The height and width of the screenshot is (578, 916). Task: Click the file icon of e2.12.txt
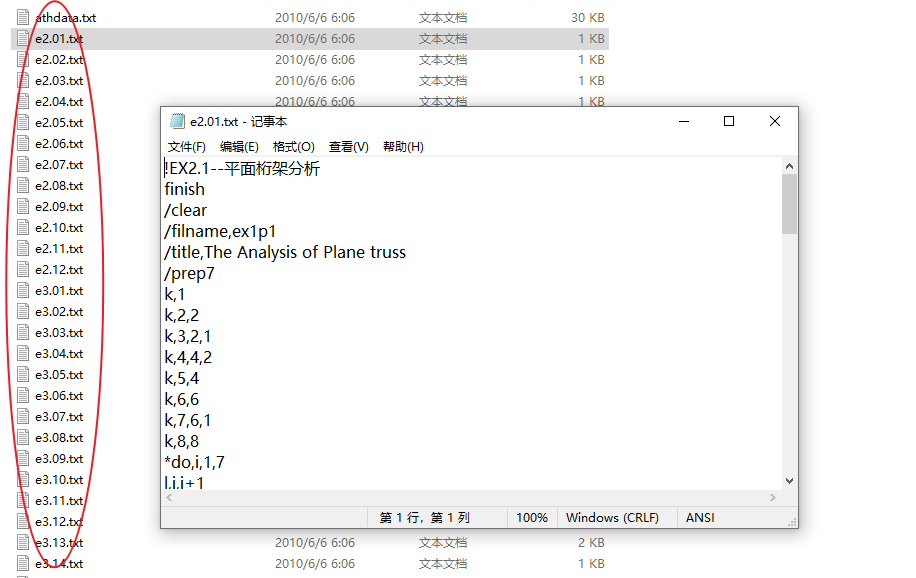coord(23,270)
